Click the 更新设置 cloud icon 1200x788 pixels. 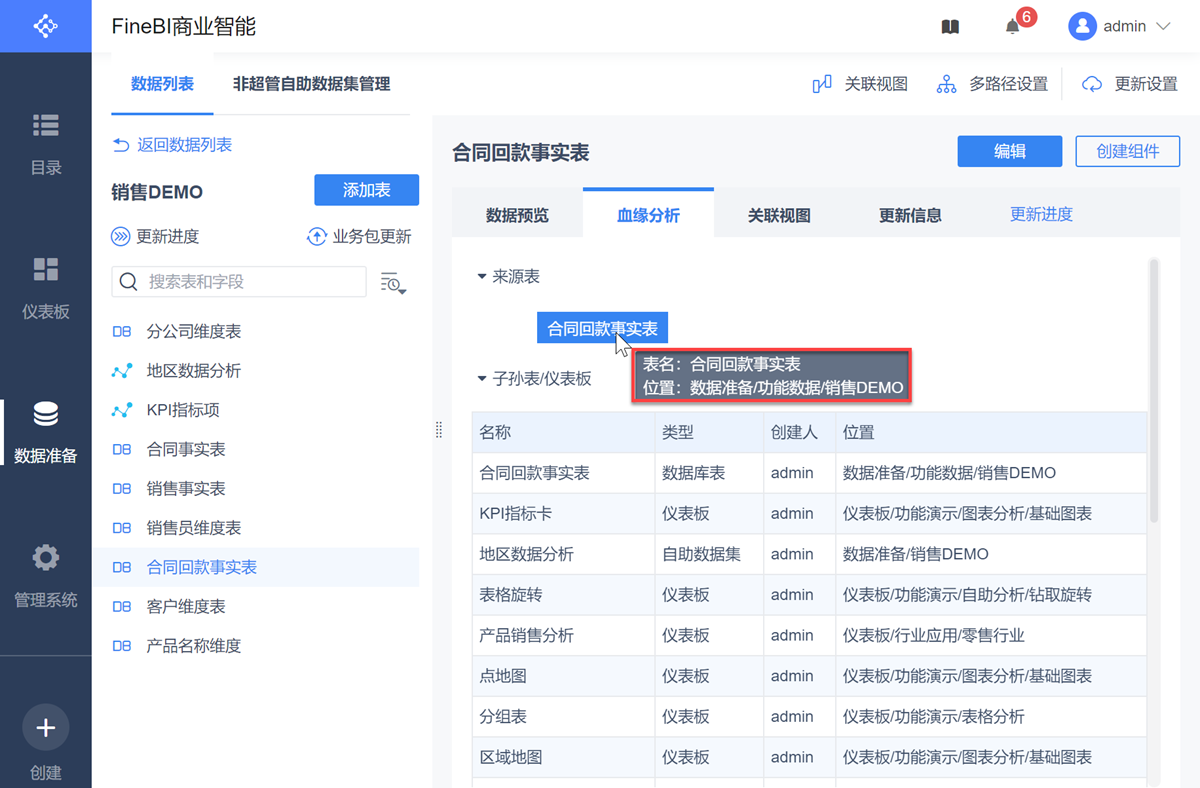click(1092, 84)
